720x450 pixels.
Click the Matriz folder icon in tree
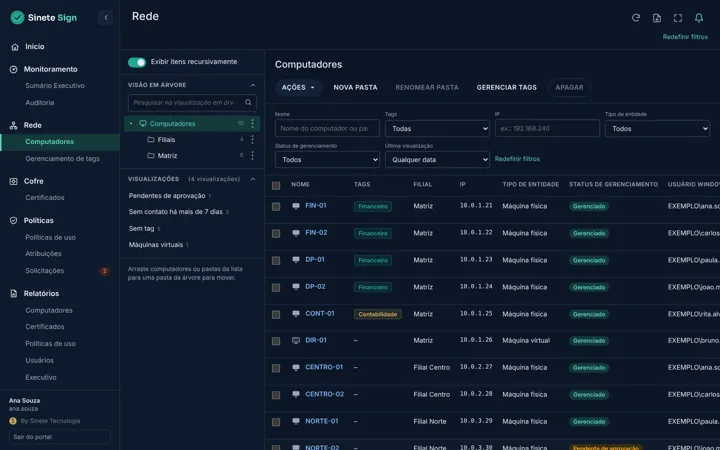pos(151,156)
